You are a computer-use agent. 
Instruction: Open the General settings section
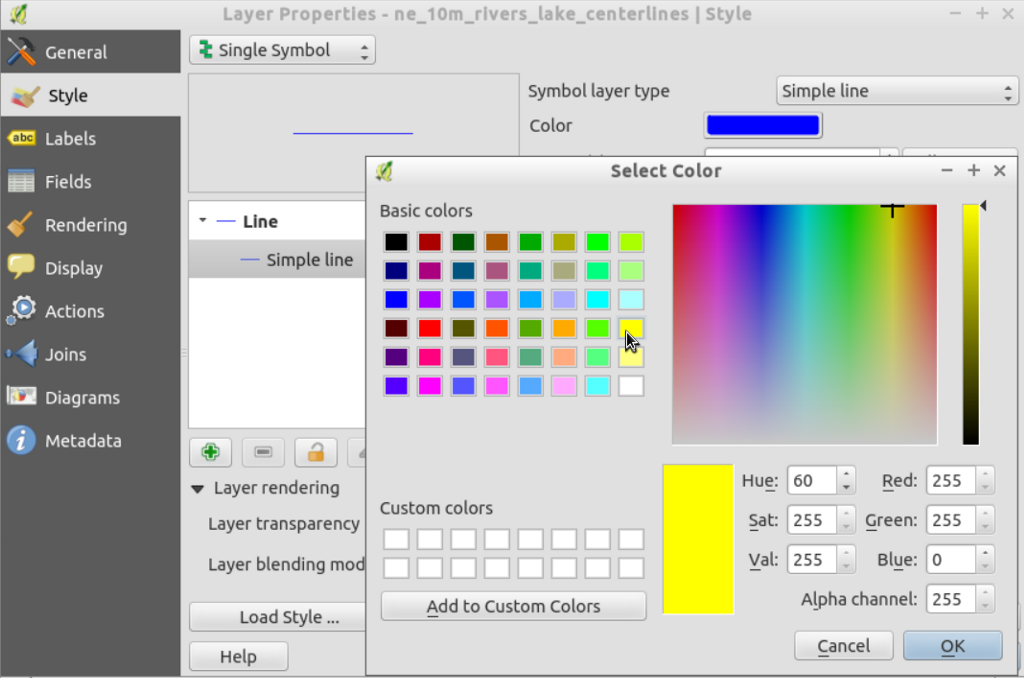click(75, 52)
